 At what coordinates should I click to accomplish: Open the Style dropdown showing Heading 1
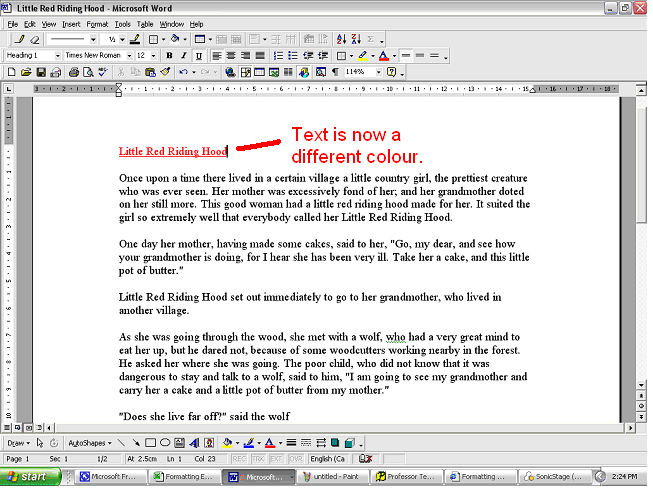pyautogui.click(x=57, y=56)
